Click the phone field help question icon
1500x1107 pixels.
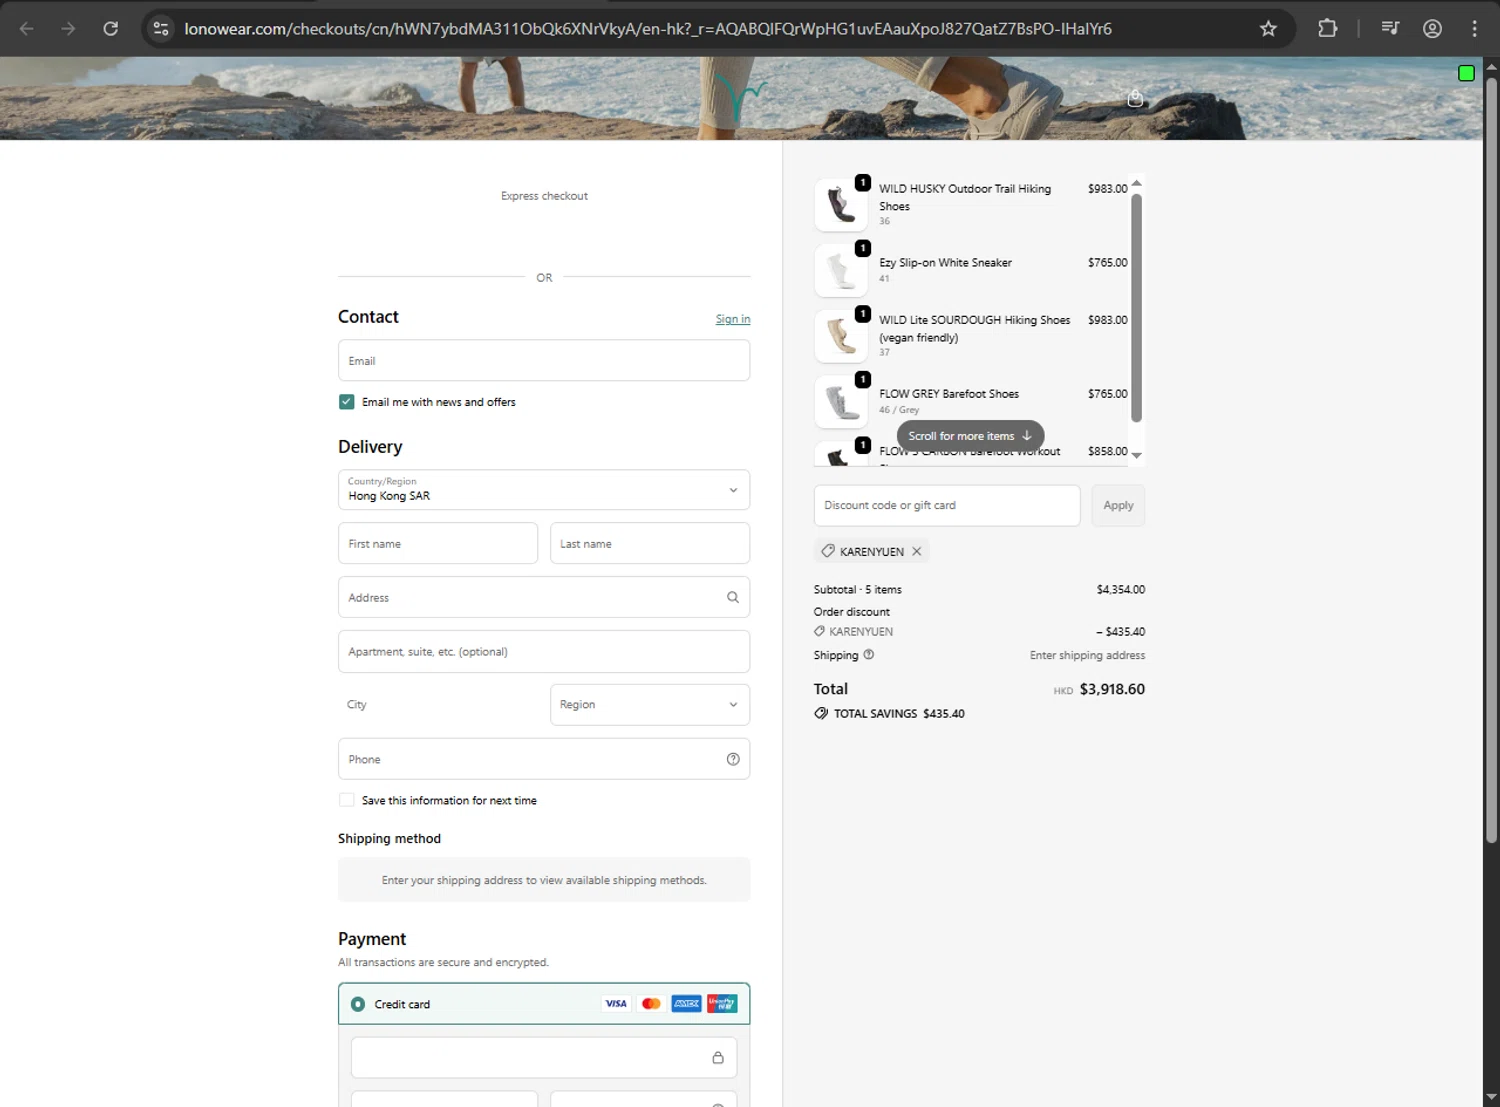[733, 759]
